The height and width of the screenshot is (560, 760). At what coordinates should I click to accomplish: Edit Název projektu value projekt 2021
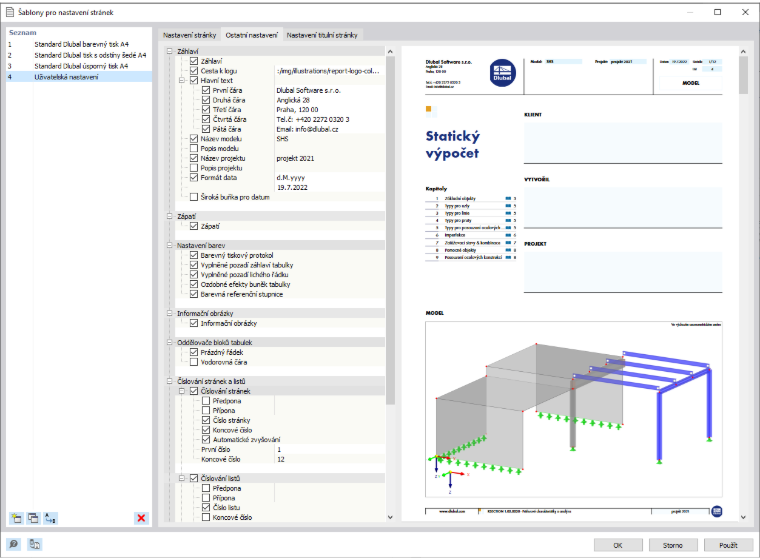coord(330,158)
